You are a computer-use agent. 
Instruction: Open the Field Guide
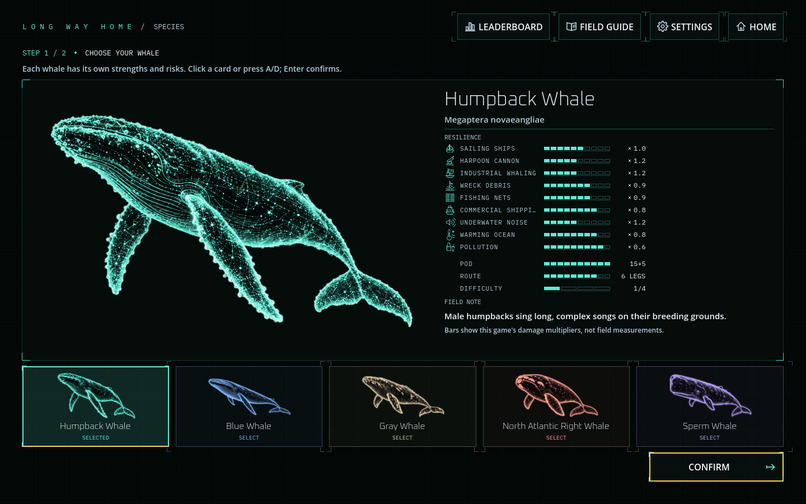click(x=599, y=27)
